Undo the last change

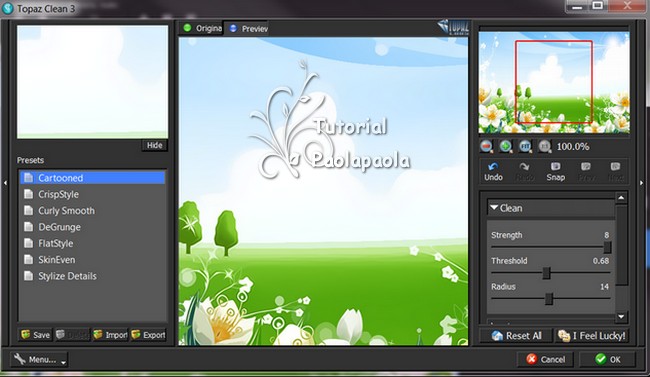493,171
